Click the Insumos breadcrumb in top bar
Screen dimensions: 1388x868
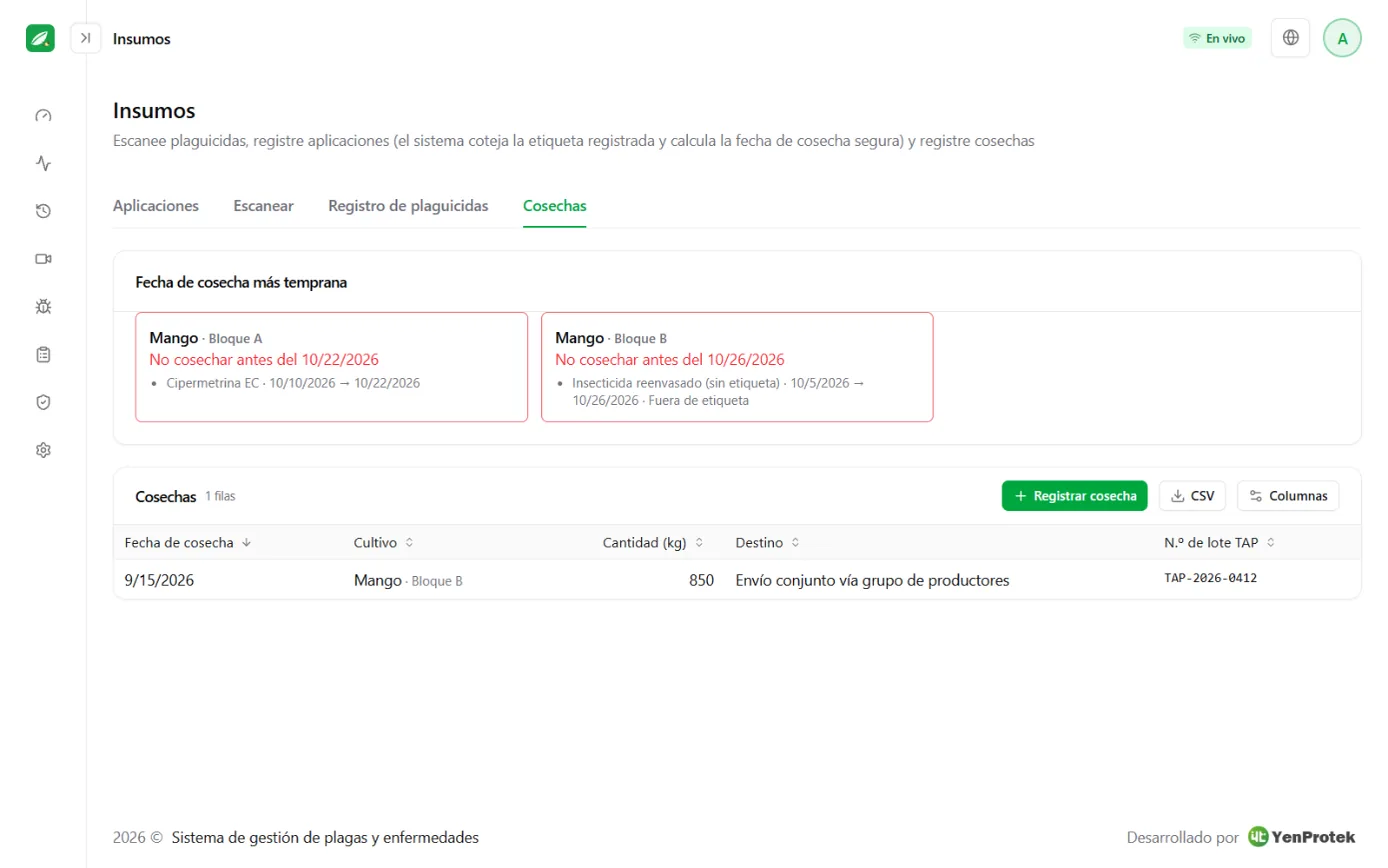142,39
